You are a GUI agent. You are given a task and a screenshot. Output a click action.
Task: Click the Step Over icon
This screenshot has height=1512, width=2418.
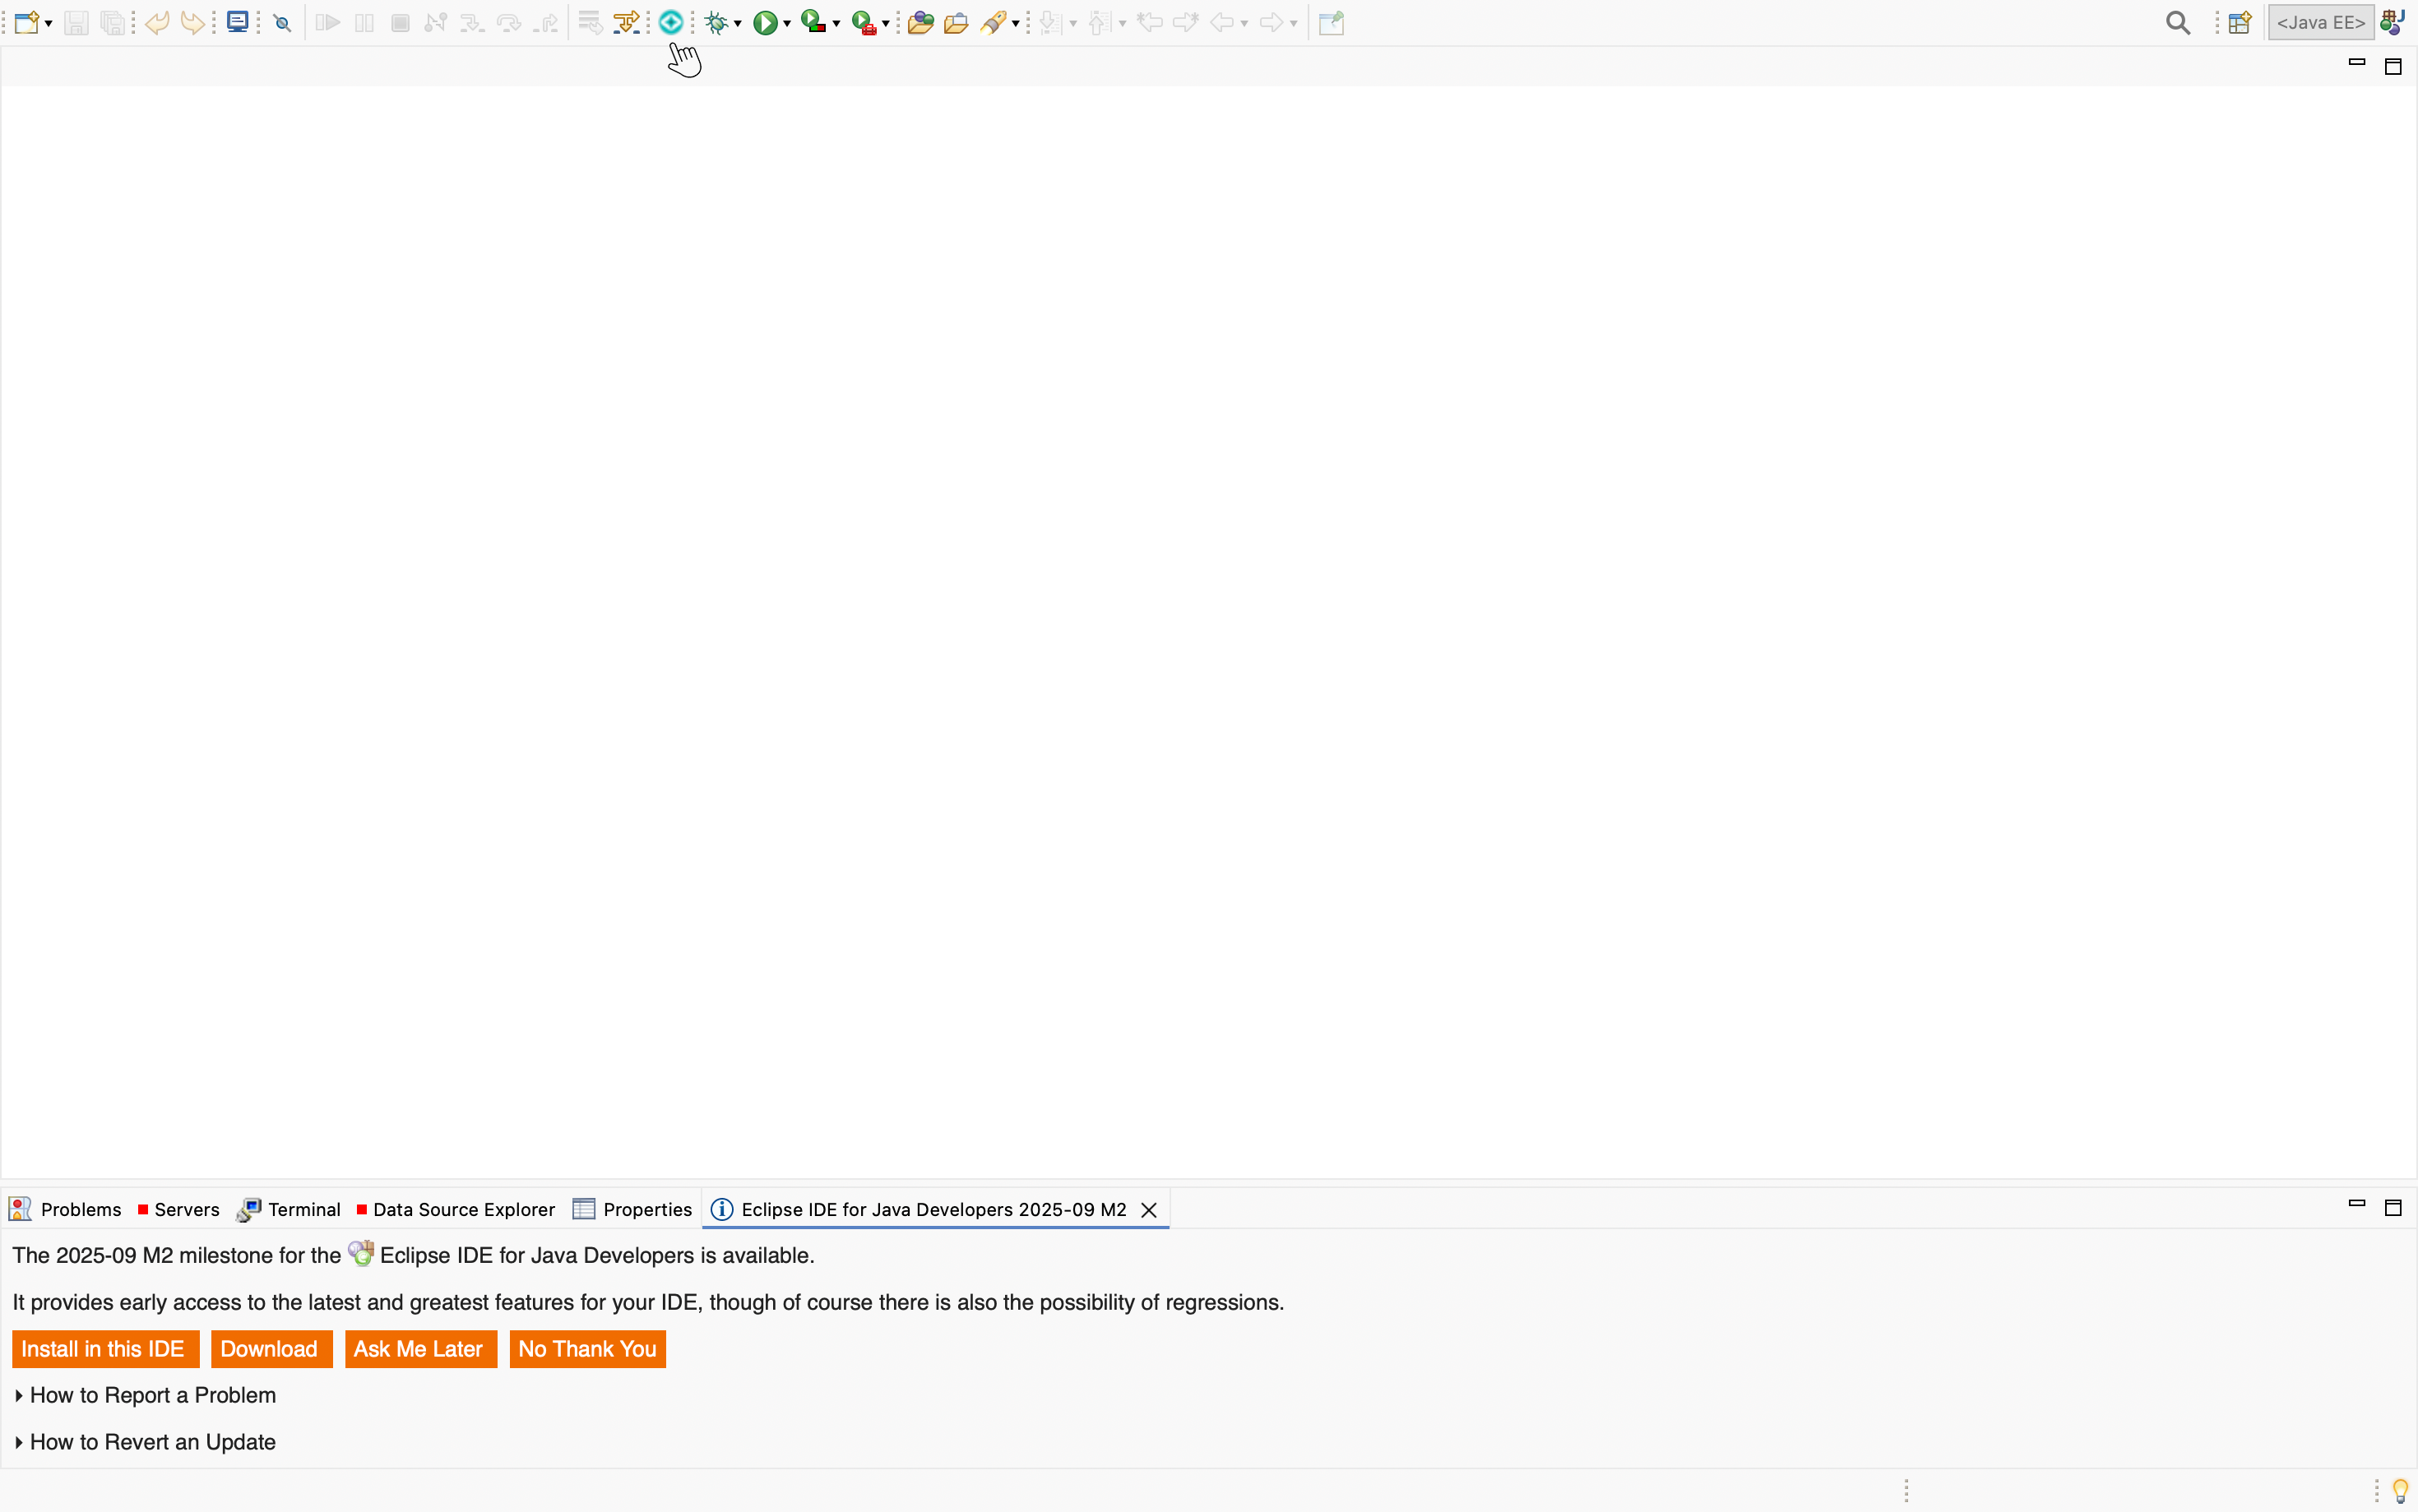[x=509, y=22]
